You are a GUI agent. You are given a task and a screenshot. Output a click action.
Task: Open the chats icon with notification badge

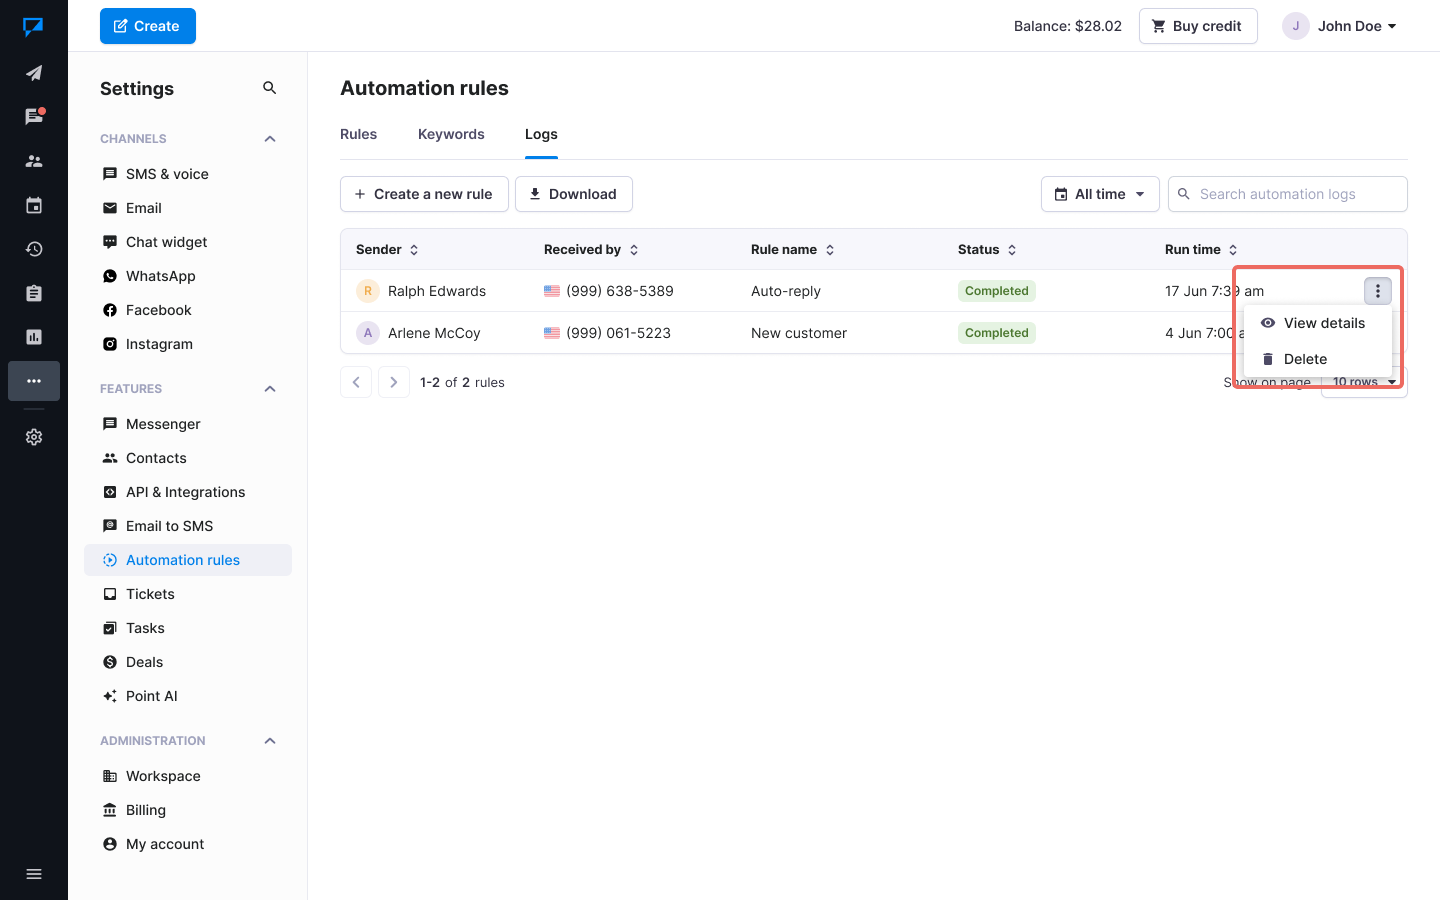coord(33,115)
